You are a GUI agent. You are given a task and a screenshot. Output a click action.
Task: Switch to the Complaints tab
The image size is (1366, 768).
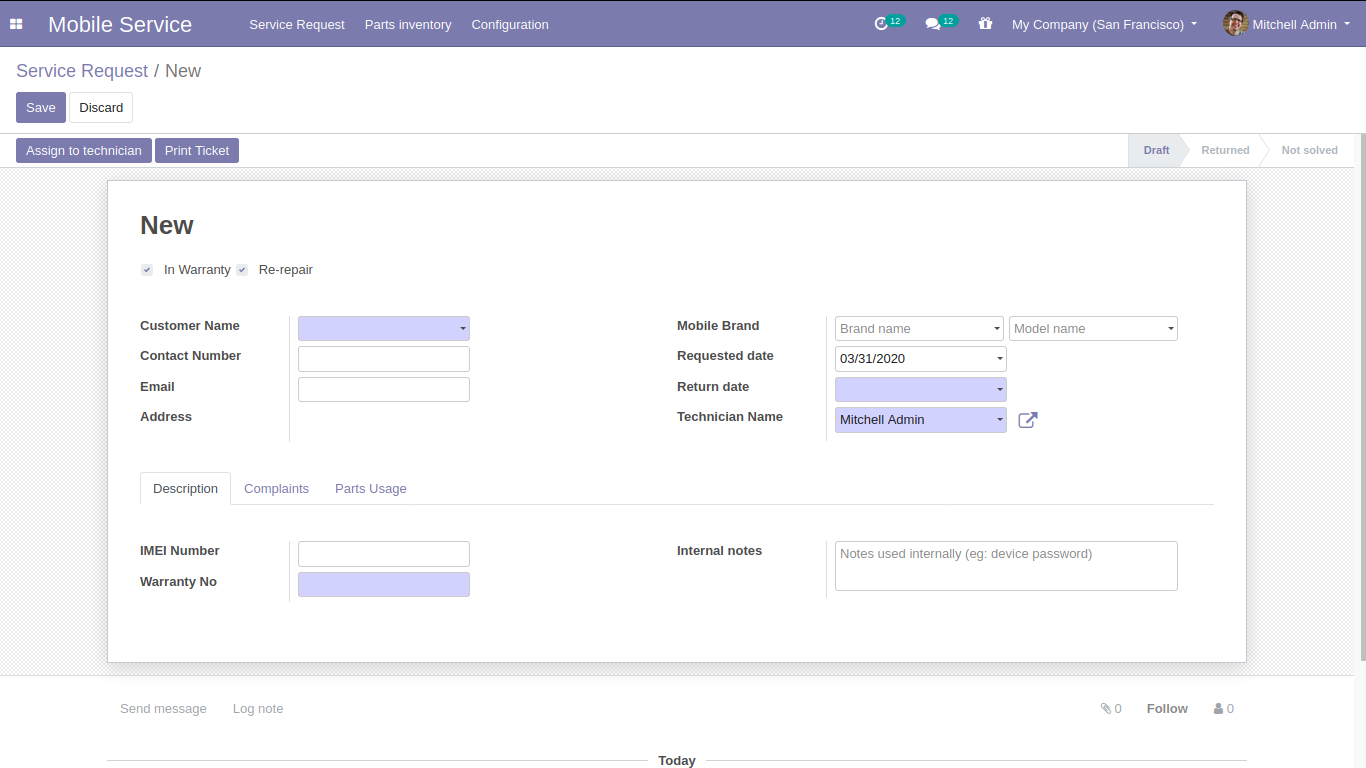[x=276, y=489]
